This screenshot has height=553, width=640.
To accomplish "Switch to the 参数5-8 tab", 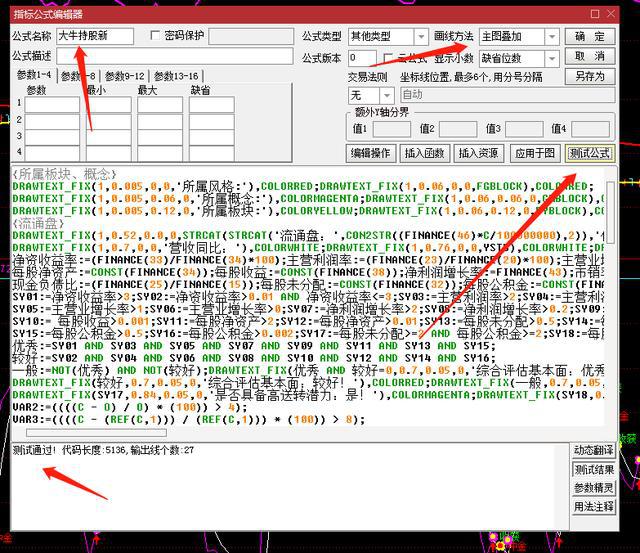I will coord(78,76).
